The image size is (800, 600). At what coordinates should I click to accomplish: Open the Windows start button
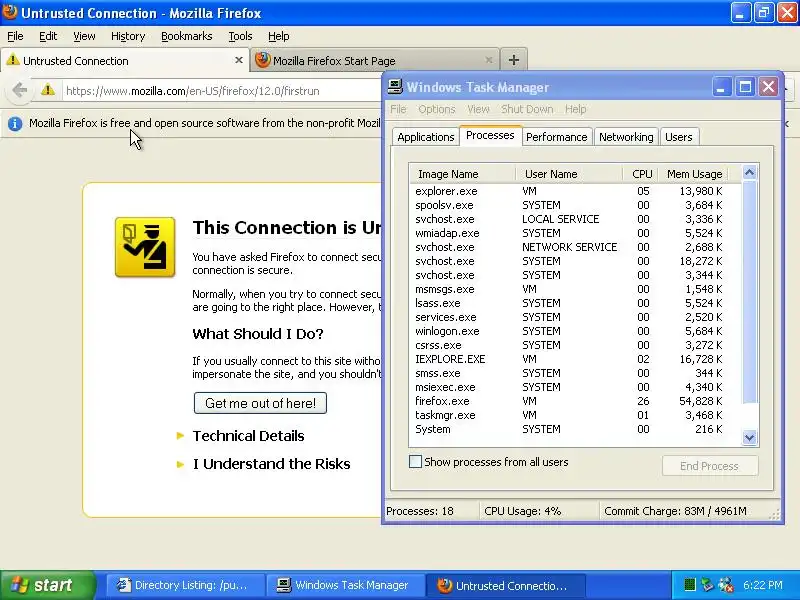point(47,585)
